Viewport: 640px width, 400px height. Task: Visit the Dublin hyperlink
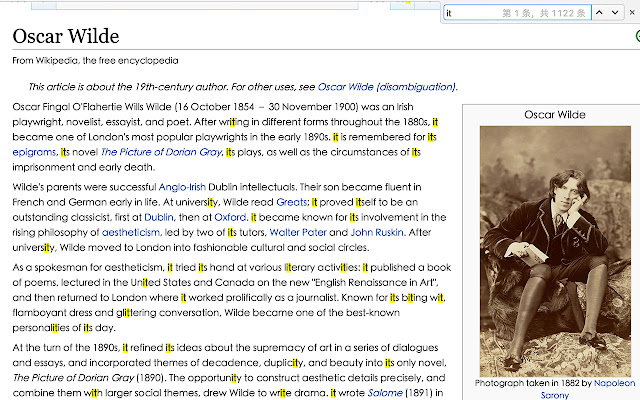159,217
